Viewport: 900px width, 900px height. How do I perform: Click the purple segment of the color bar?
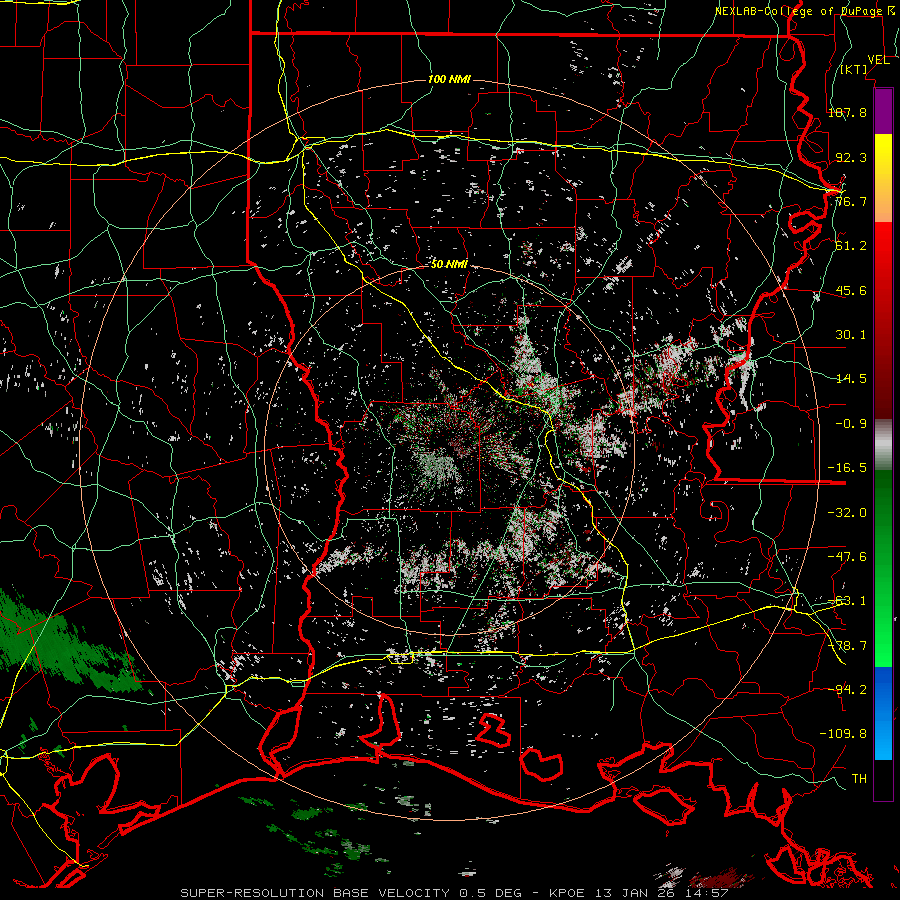(x=883, y=112)
